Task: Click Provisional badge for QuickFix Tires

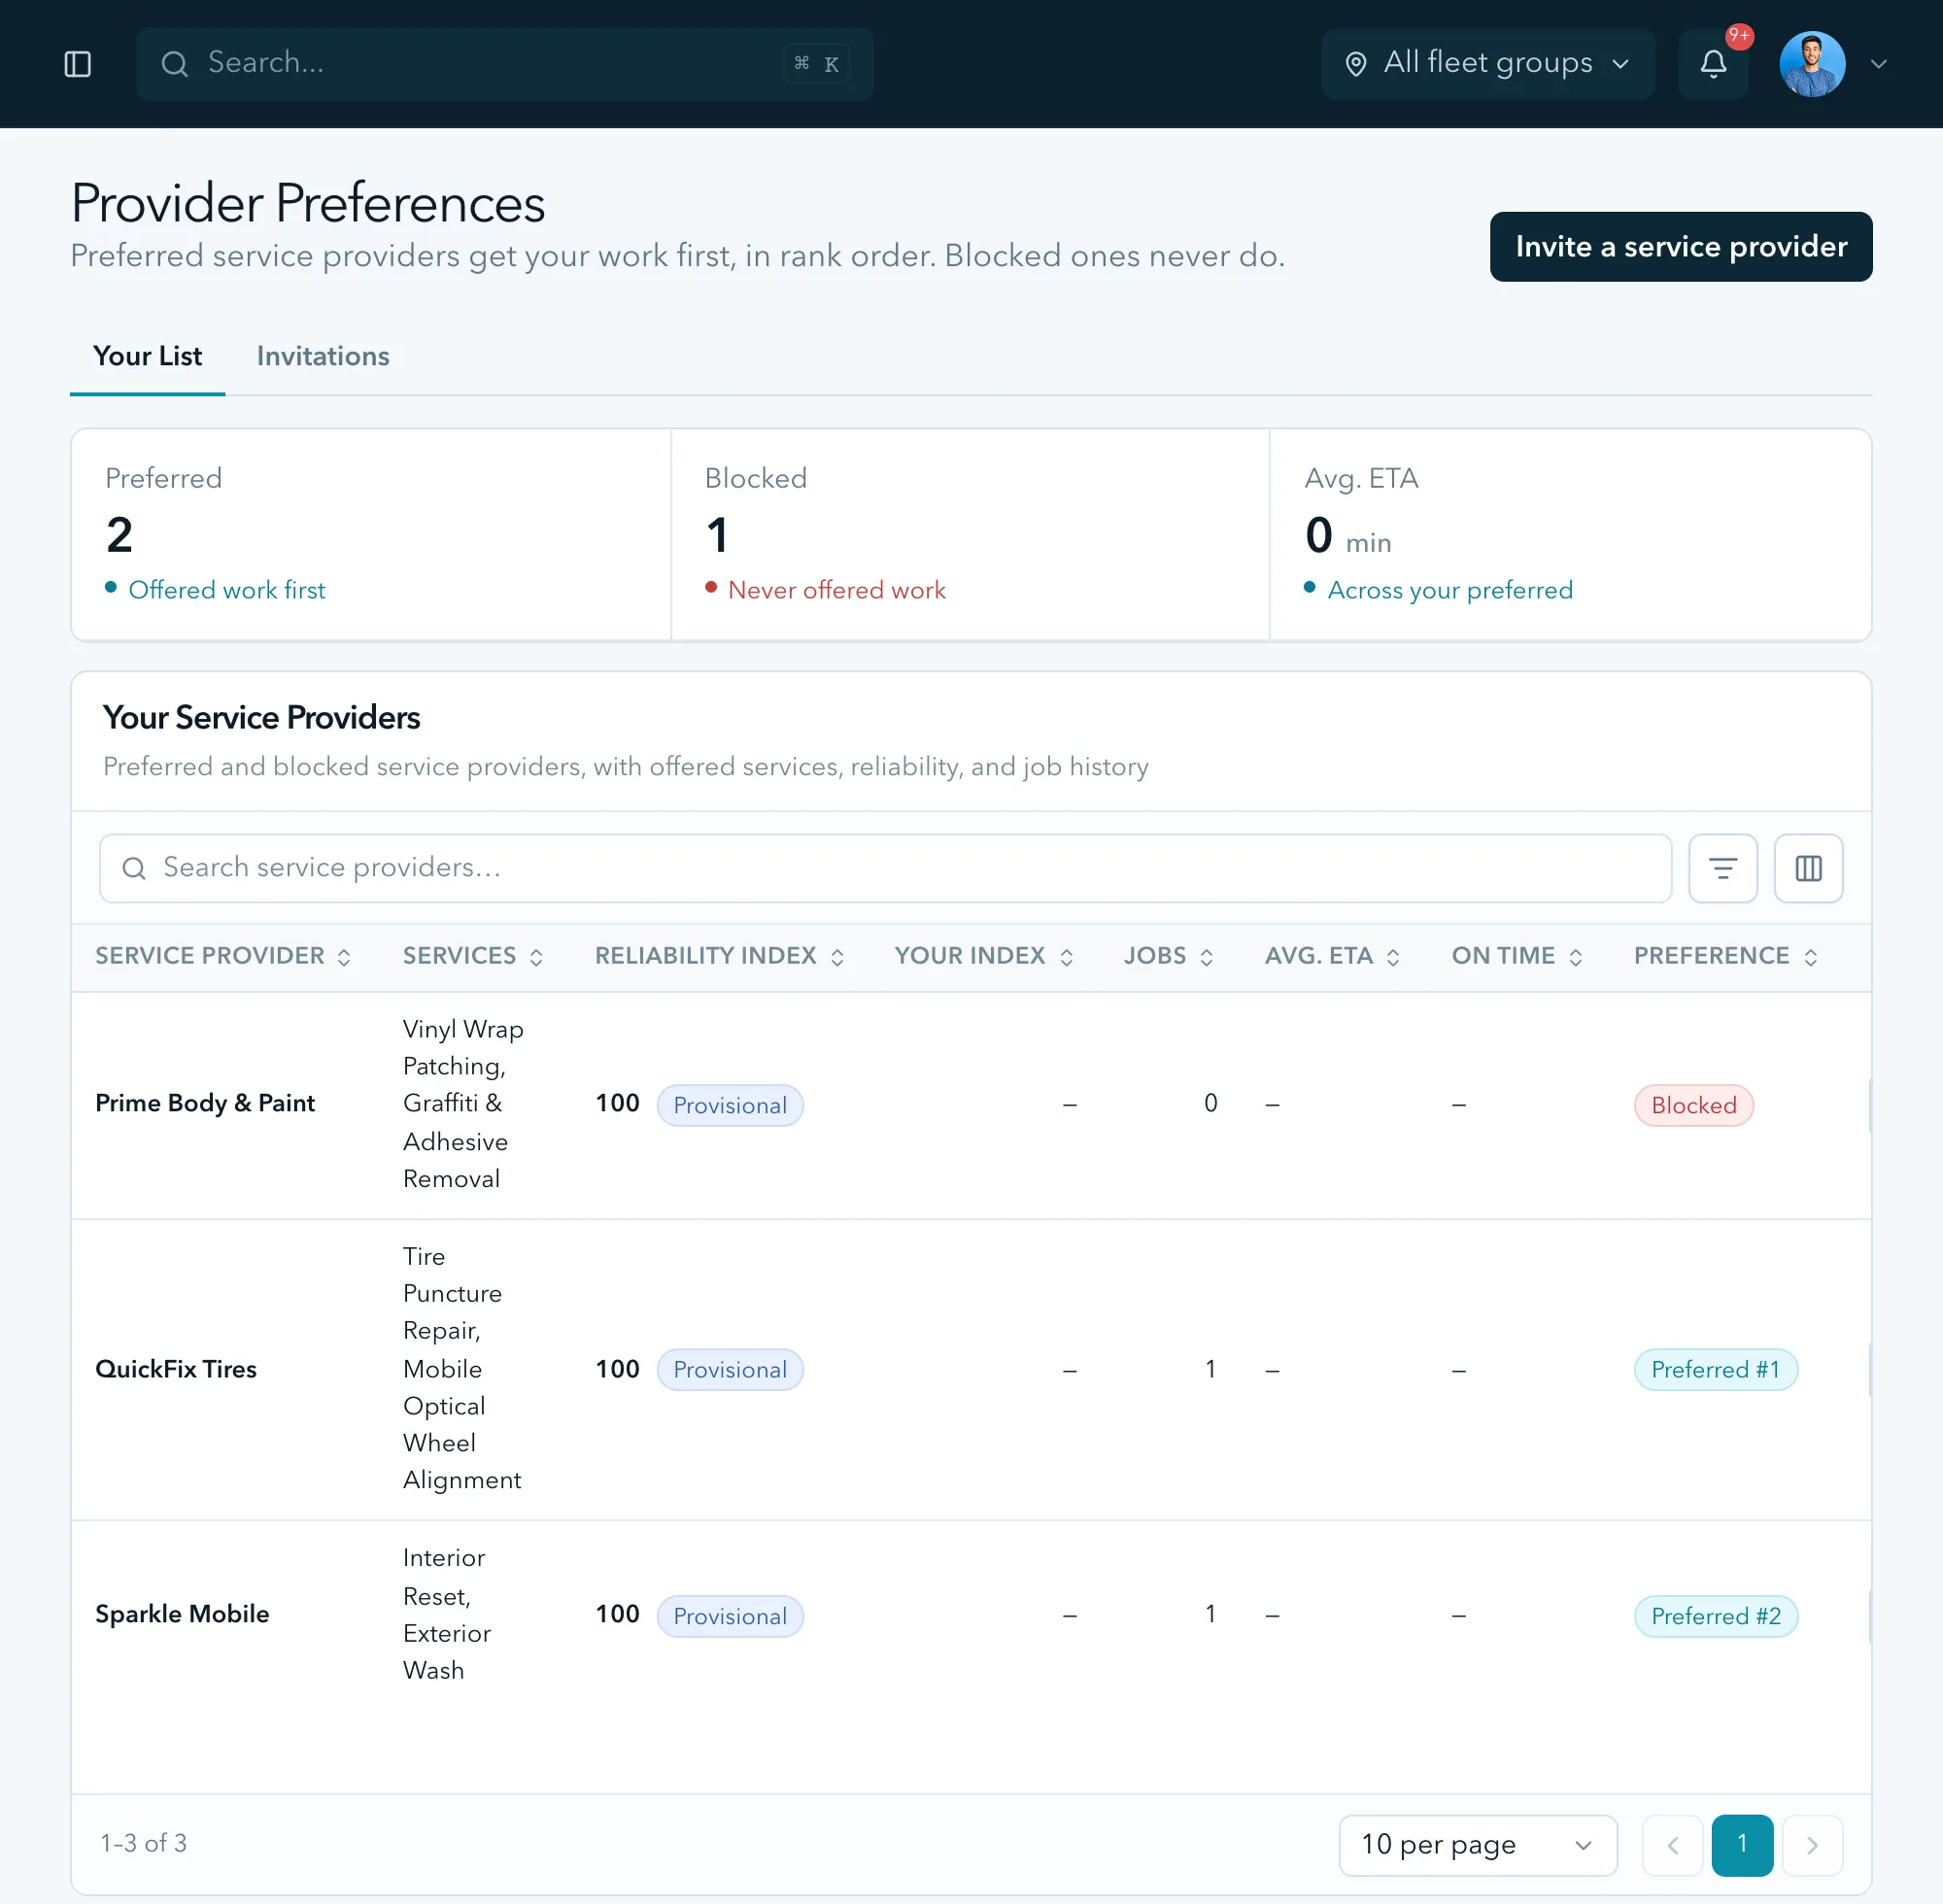Action: point(730,1369)
